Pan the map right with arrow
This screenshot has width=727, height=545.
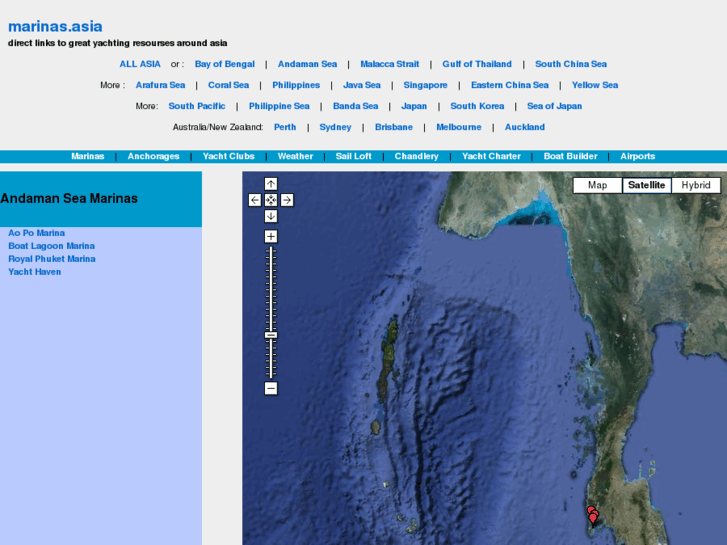point(287,200)
